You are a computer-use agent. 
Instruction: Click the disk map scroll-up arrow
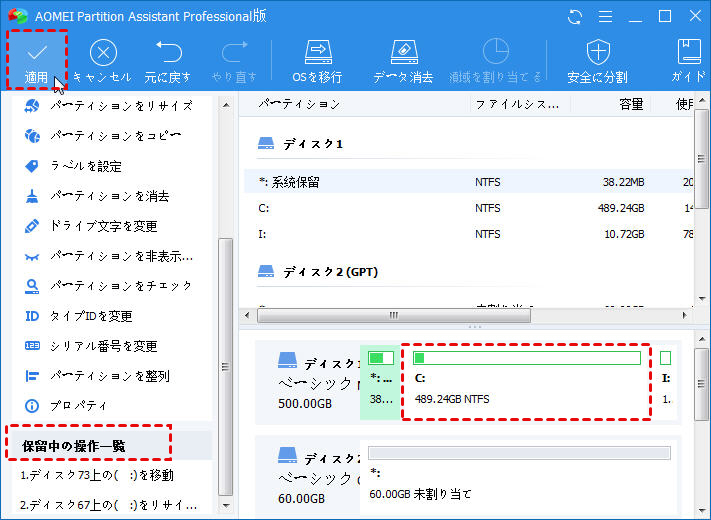(702, 339)
